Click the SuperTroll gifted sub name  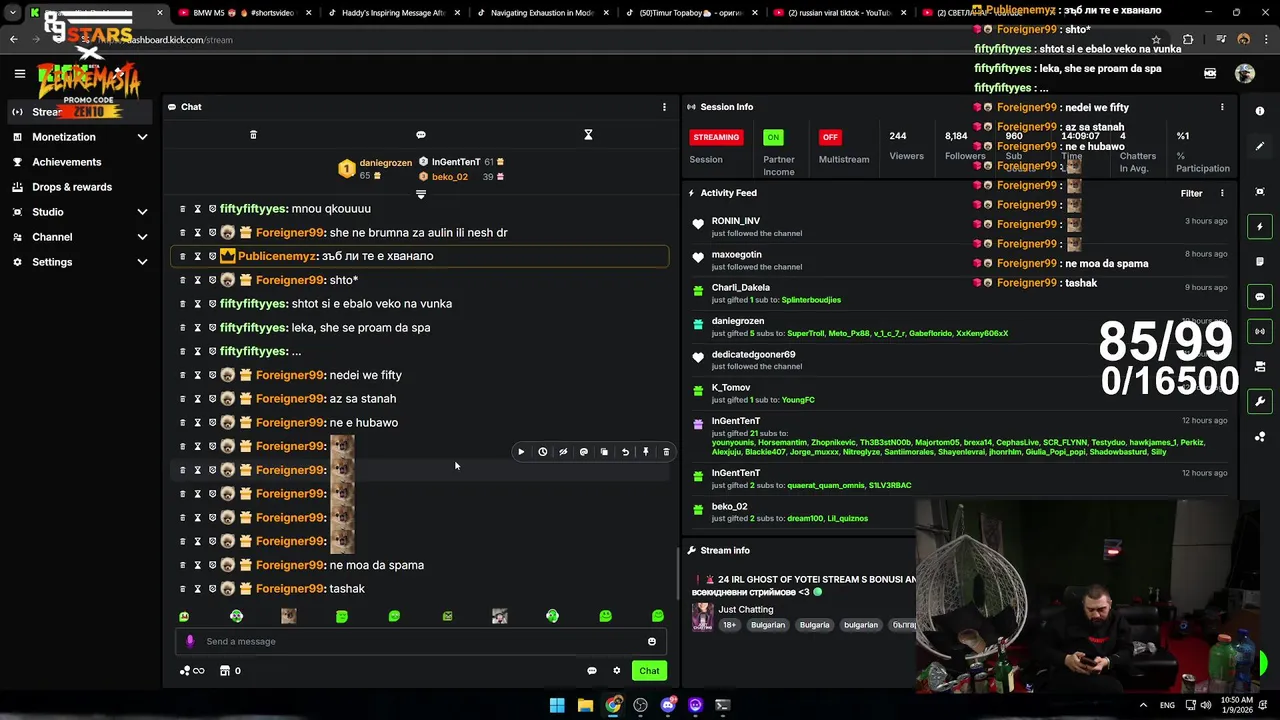pyautogui.click(x=806, y=334)
